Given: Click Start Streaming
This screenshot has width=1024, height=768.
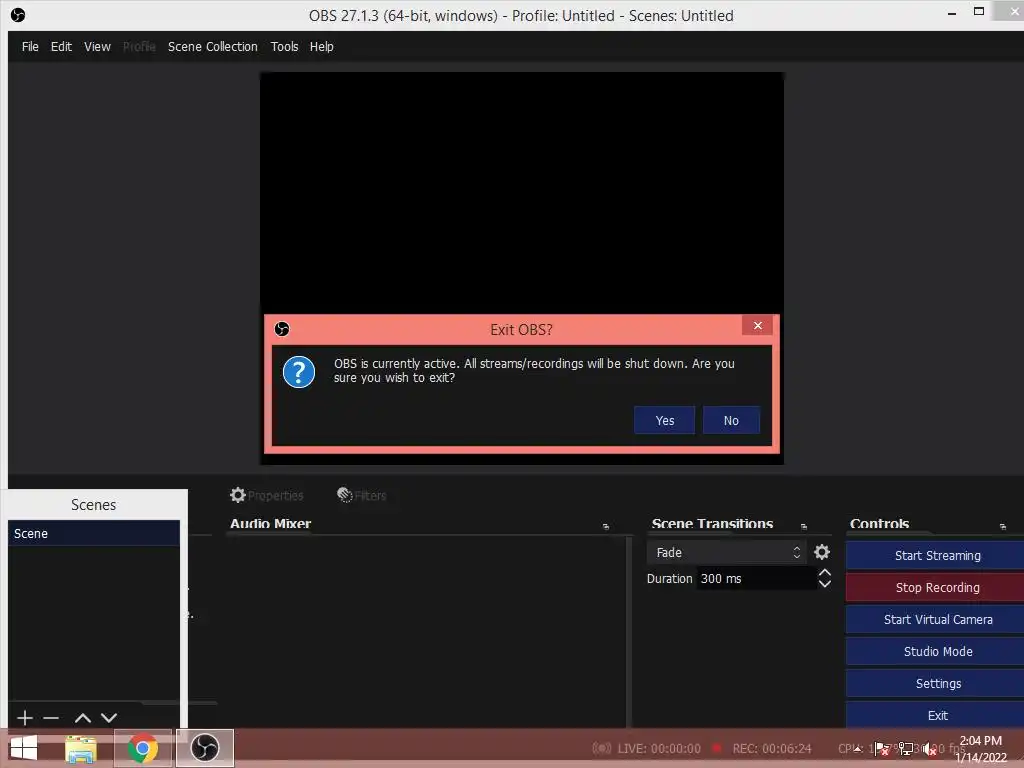Looking at the screenshot, I should [x=936, y=556].
